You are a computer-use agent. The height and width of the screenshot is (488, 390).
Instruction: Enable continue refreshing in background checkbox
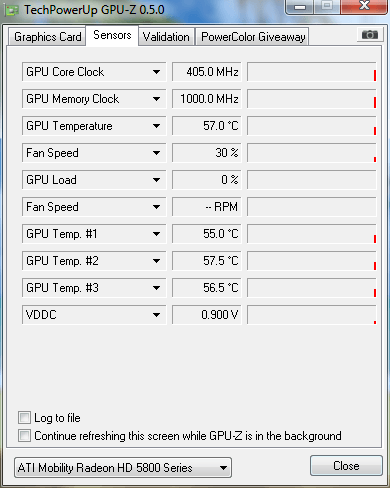click(x=24, y=436)
